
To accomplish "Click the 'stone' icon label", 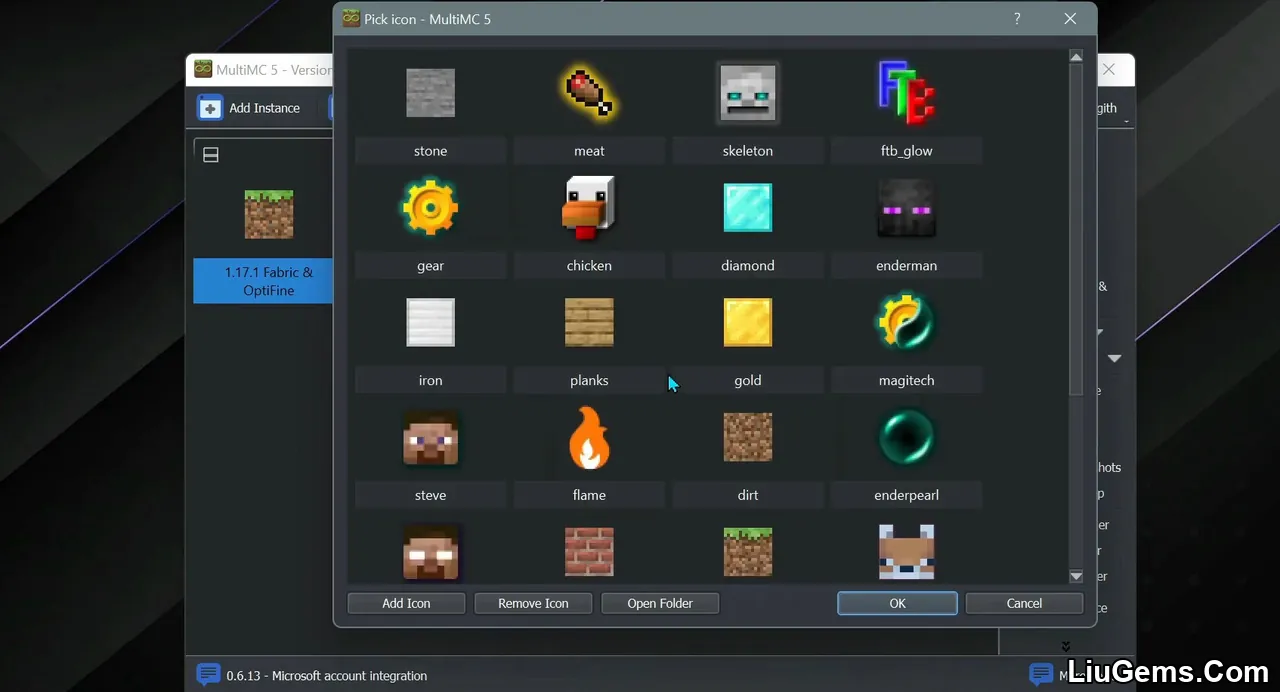I will coord(430,151).
